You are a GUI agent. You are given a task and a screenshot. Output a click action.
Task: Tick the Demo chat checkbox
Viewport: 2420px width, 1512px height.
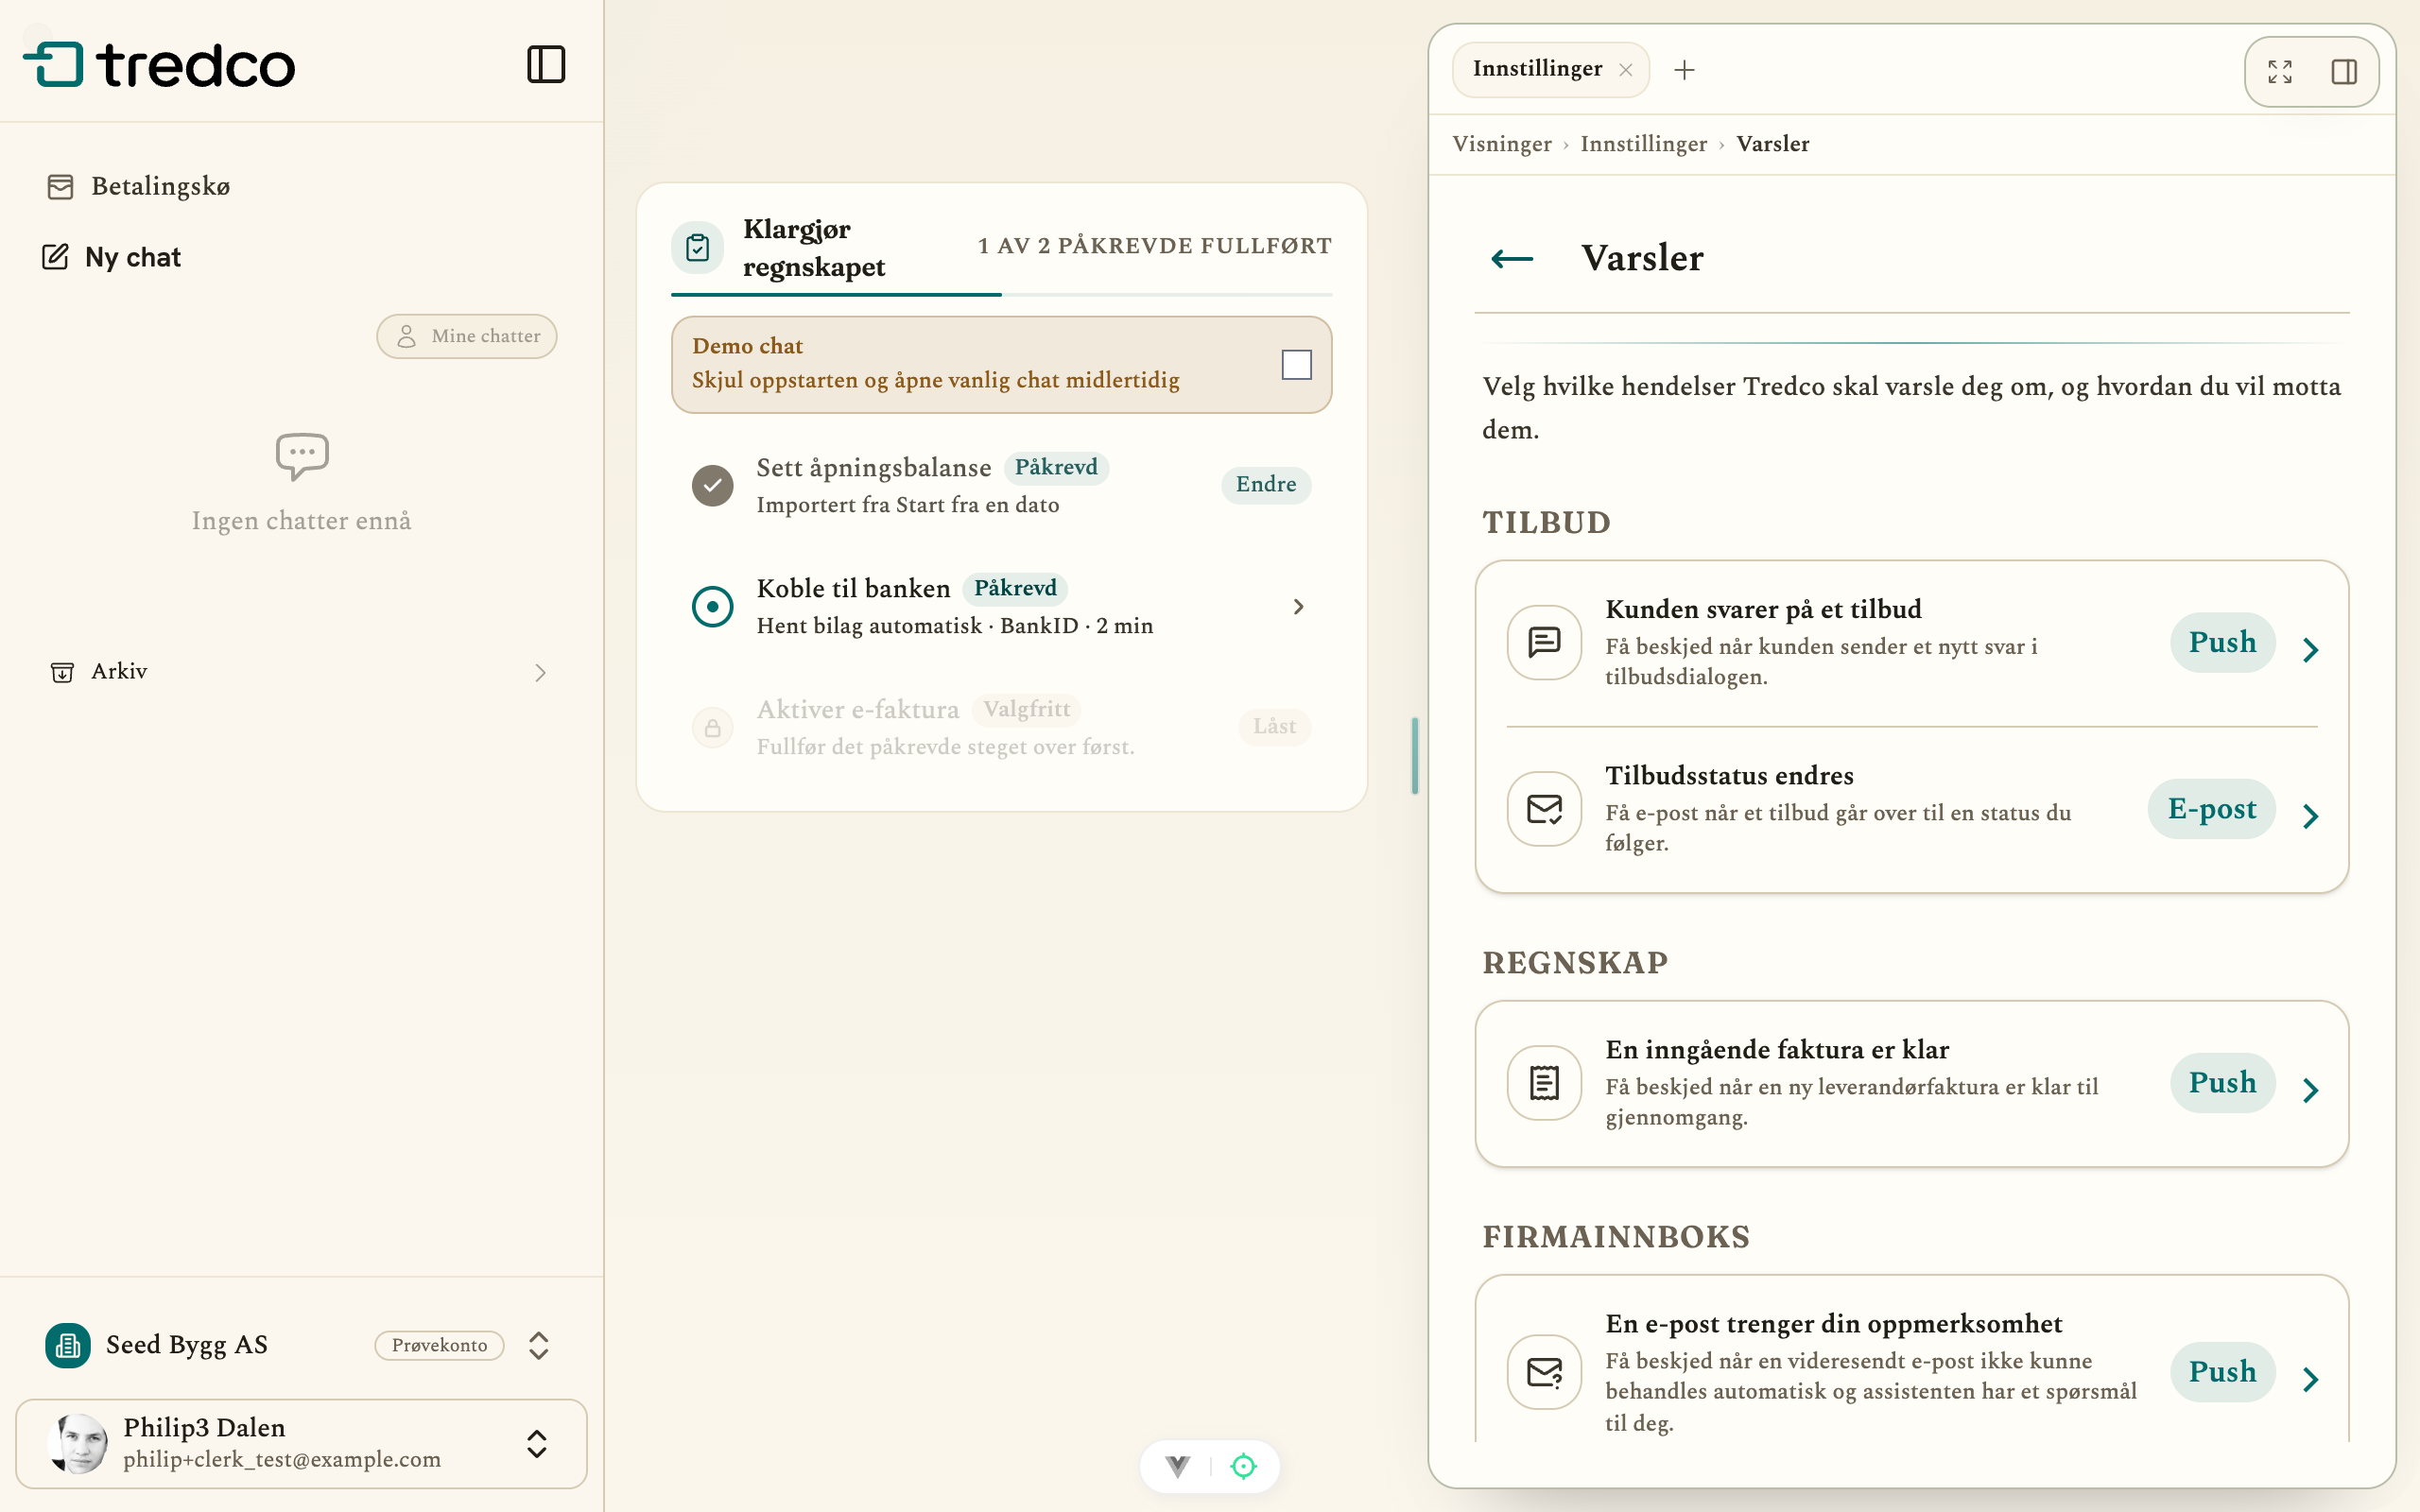[x=1296, y=365]
